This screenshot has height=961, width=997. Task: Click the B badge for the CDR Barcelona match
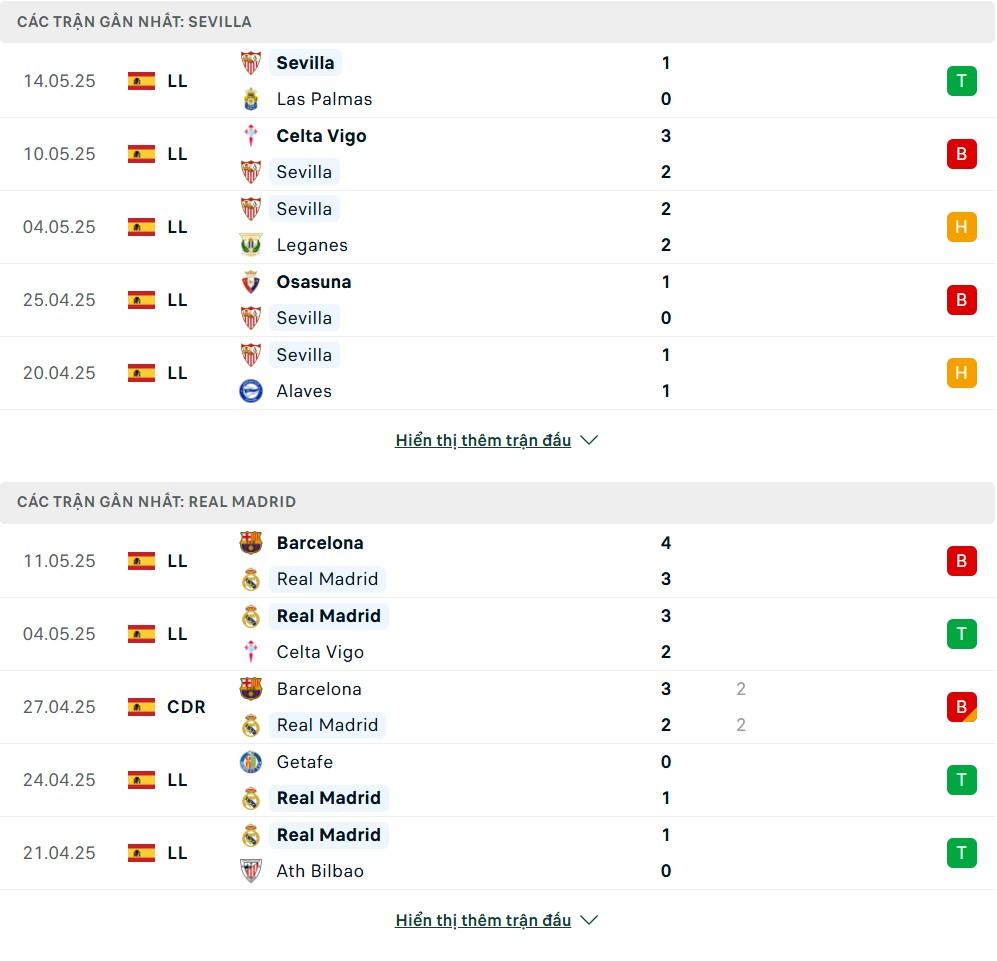click(961, 707)
